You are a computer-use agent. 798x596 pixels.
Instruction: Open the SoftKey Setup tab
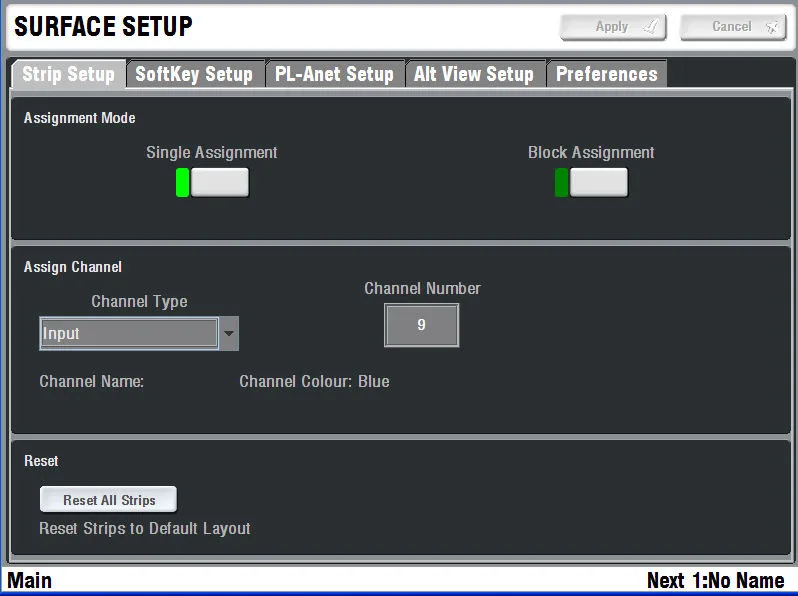coord(195,74)
